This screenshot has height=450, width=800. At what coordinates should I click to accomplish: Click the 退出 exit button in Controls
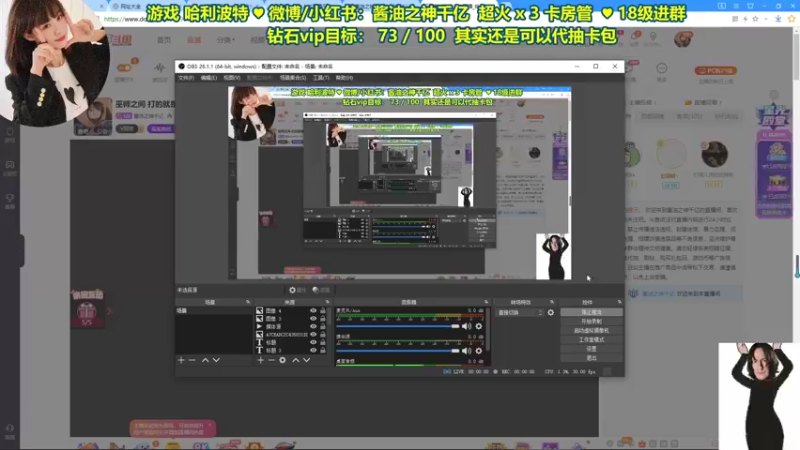[x=591, y=358]
